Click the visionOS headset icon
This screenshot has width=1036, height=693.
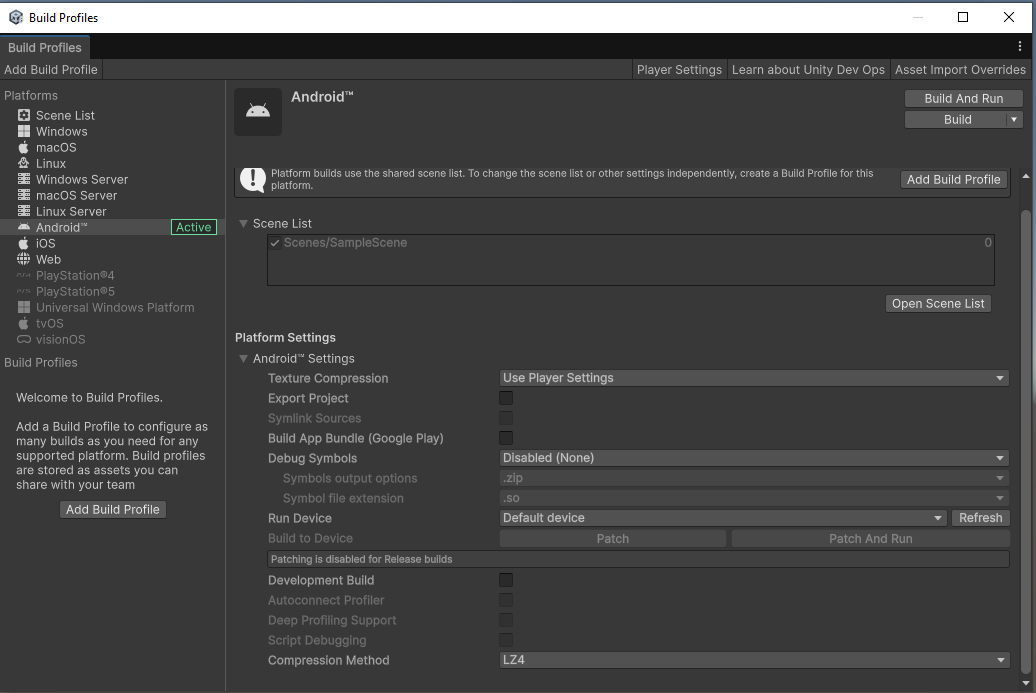[24, 340]
